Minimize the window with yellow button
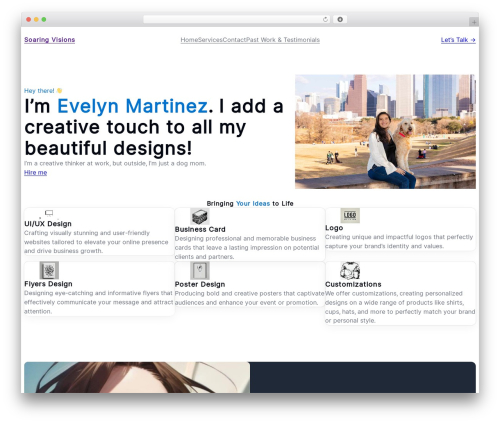The width and height of the screenshot is (500, 423). [36, 20]
